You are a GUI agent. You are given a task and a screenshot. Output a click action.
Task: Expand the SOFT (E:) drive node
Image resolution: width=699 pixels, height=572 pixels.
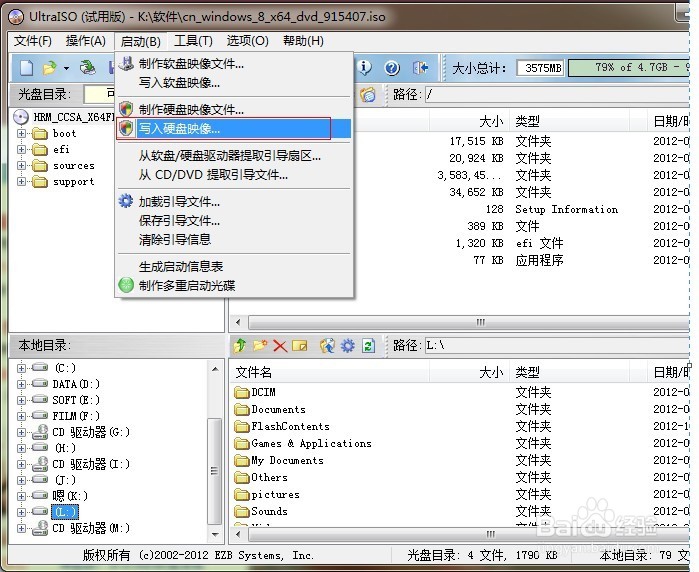tap(21, 400)
